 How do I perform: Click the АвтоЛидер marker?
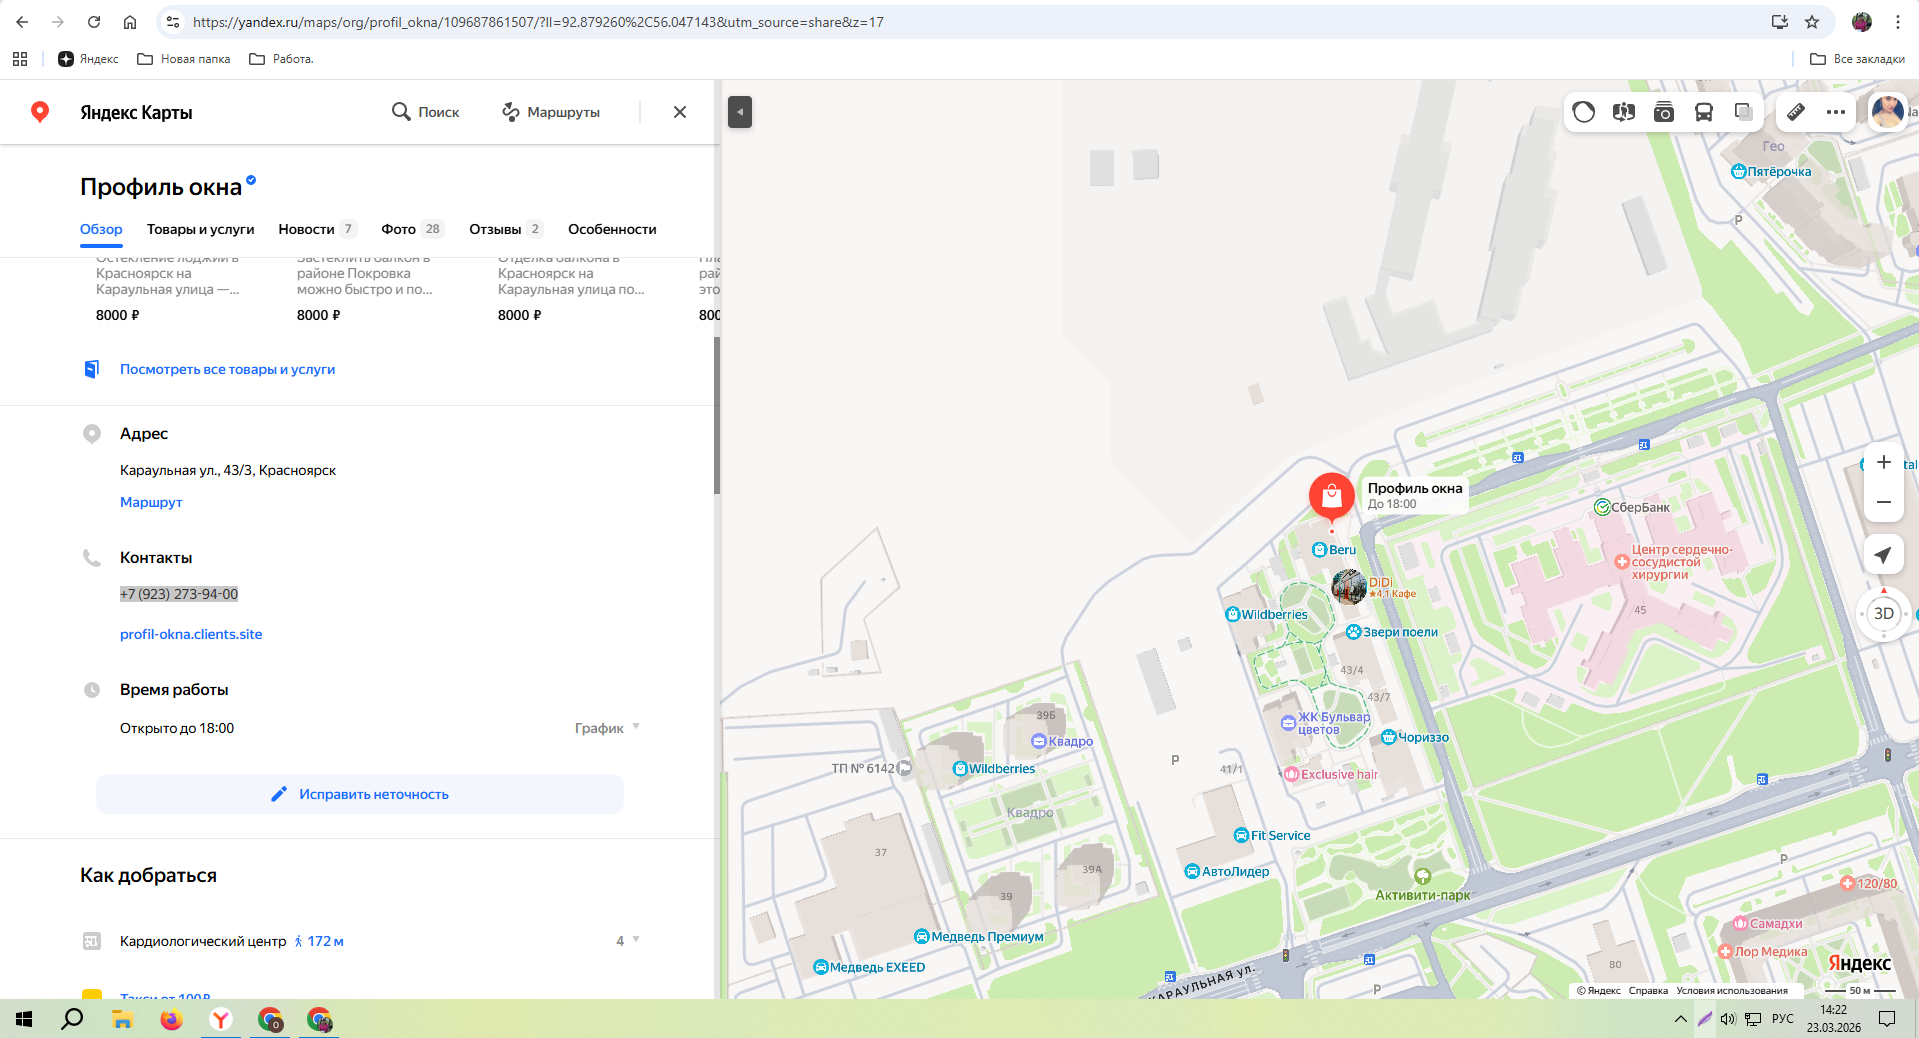tap(1227, 871)
